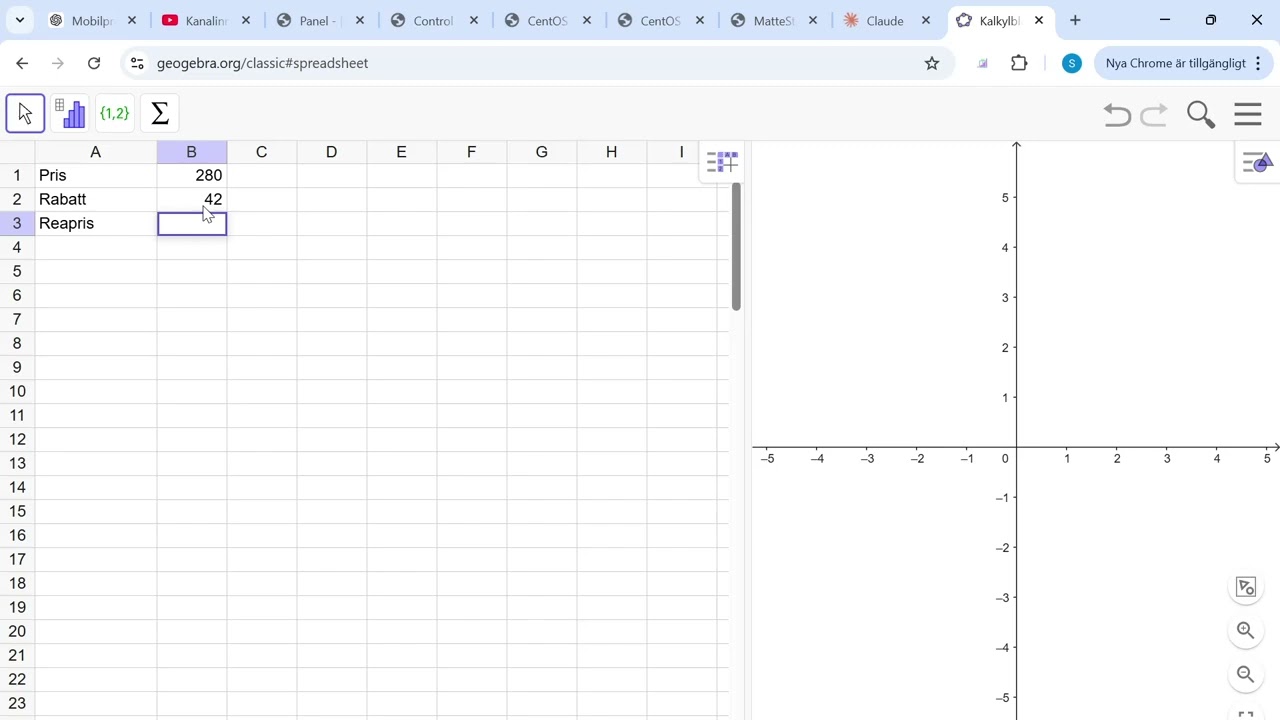Click cell with value 42
1280x720 pixels.
pos(192,199)
